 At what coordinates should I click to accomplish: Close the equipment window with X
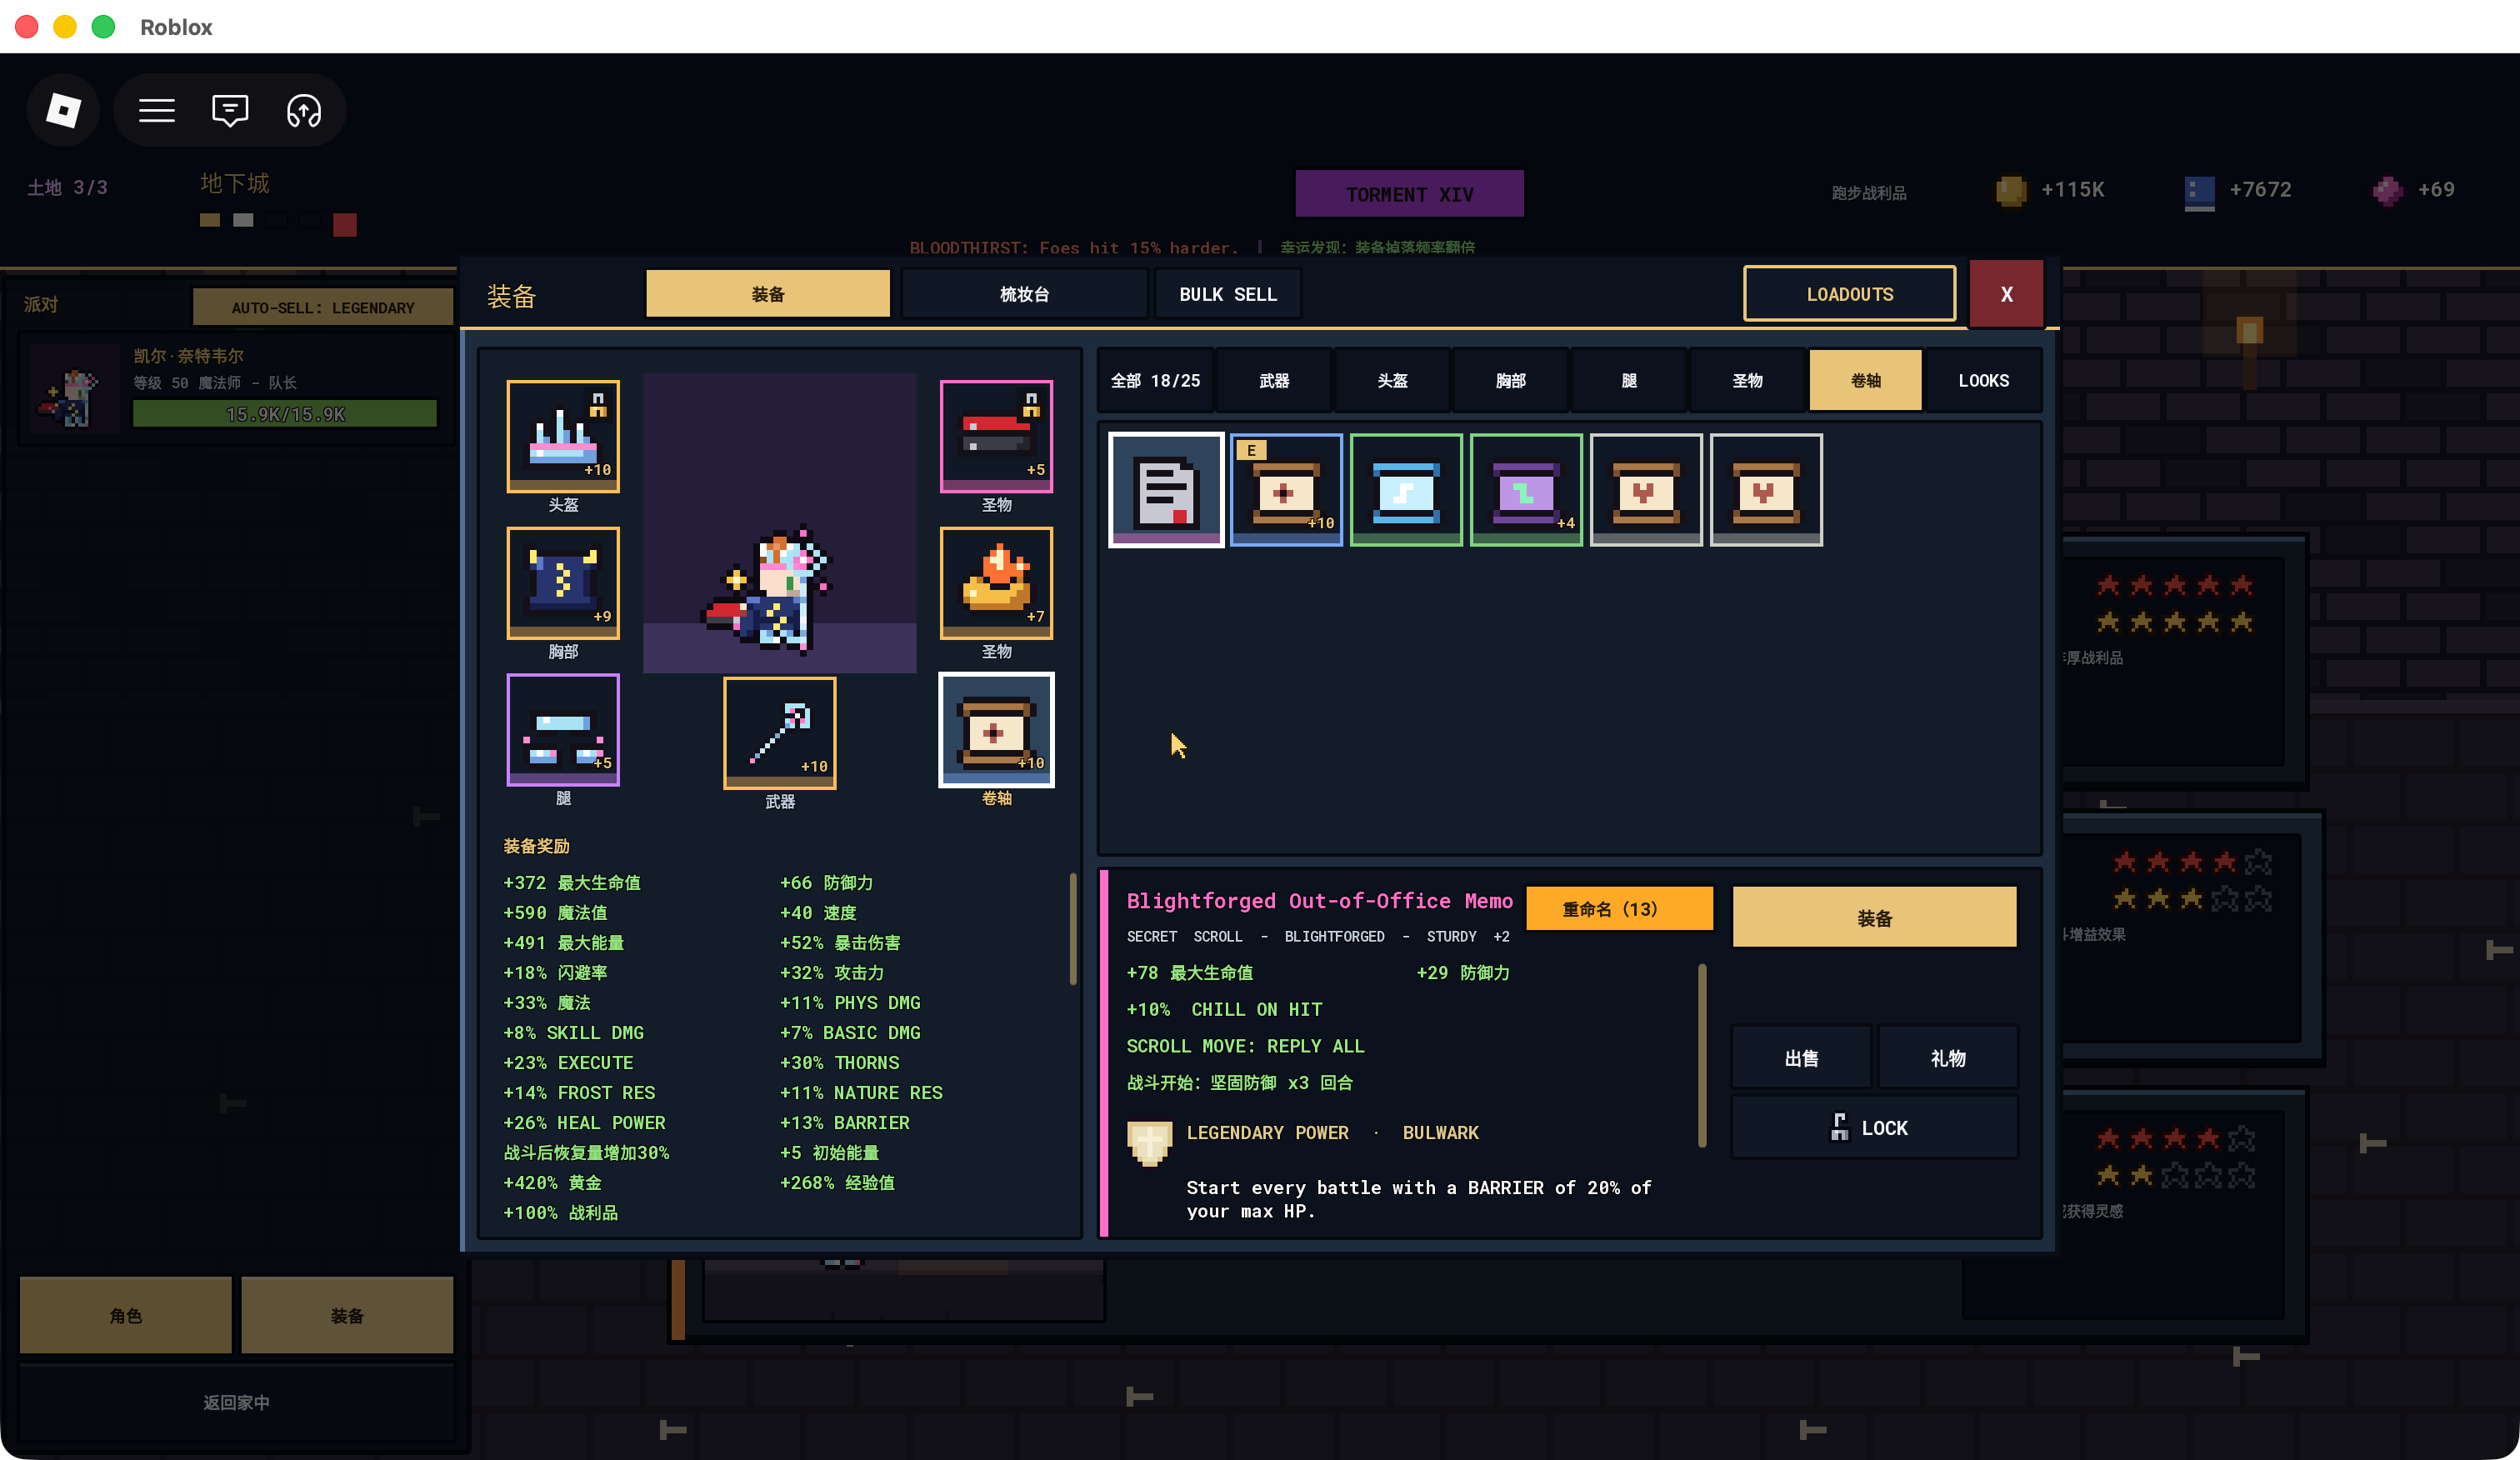[x=2006, y=294]
